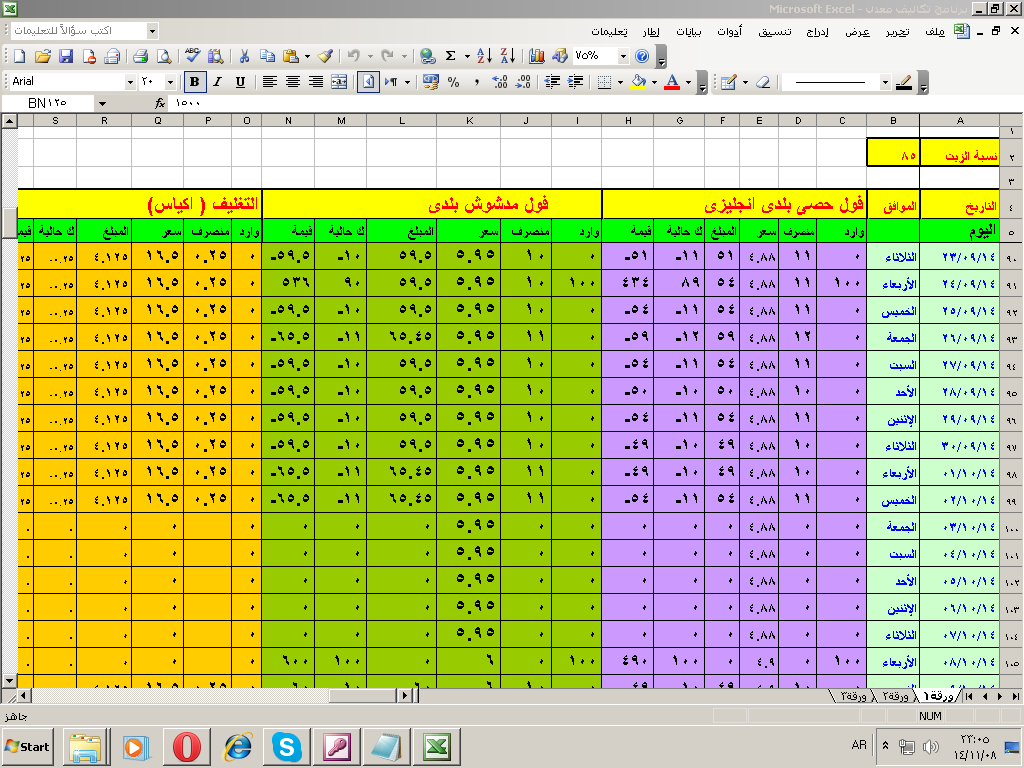Launch the Chart Wizard

coord(537,56)
